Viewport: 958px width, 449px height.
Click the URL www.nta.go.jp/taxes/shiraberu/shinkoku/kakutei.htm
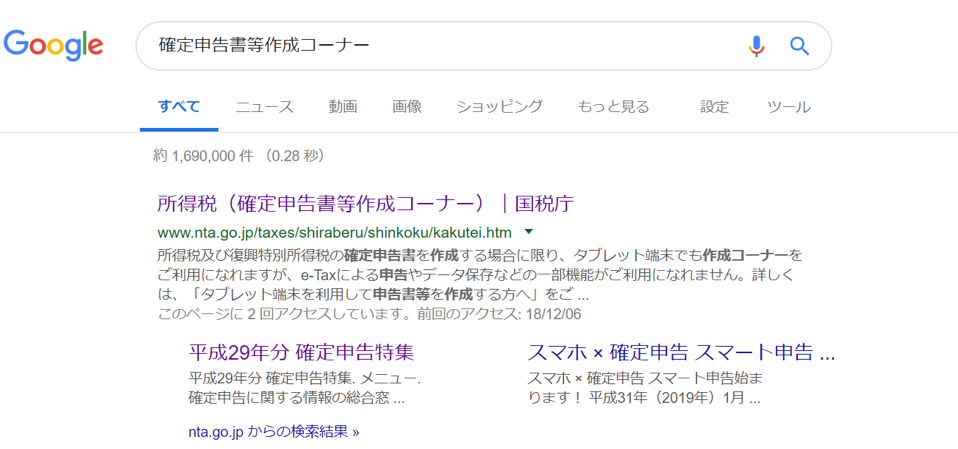(334, 232)
